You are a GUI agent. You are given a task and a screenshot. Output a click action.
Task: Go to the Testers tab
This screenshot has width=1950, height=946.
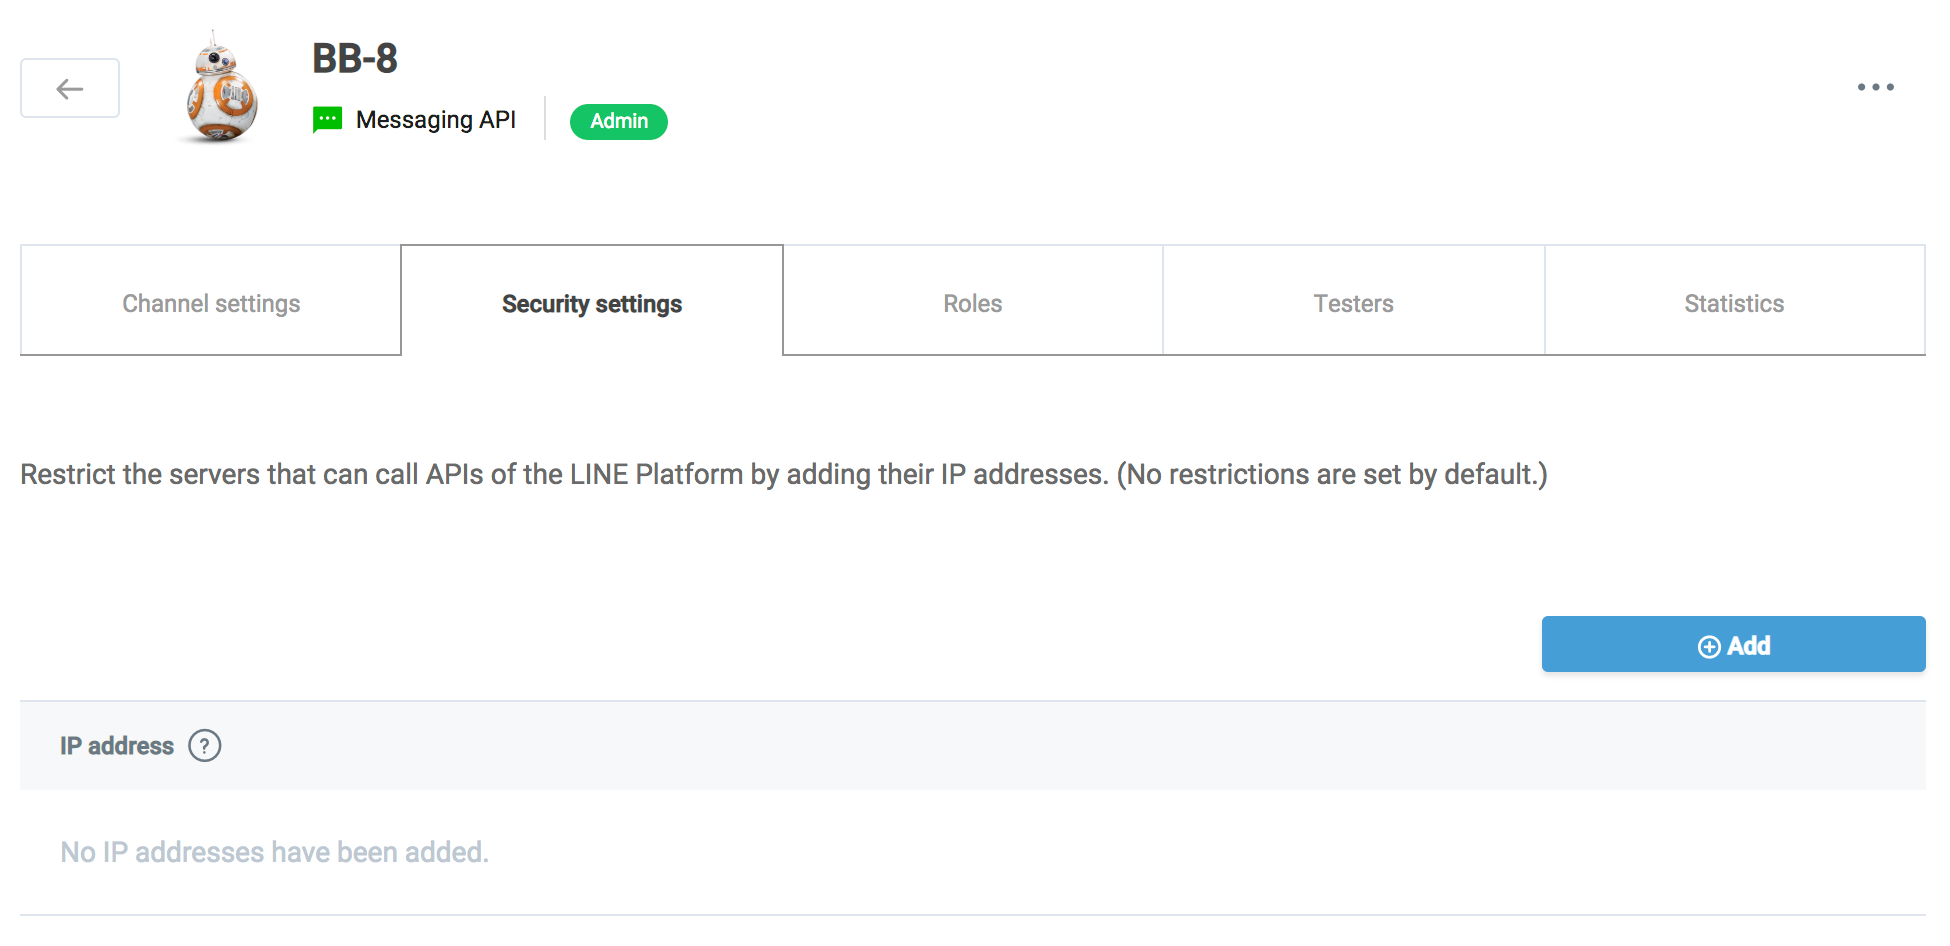pyautogui.click(x=1354, y=301)
